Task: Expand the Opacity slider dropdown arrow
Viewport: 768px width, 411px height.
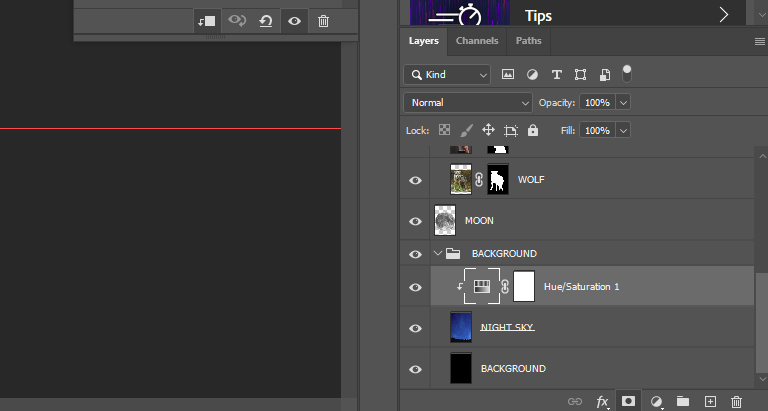Action: [624, 102]
